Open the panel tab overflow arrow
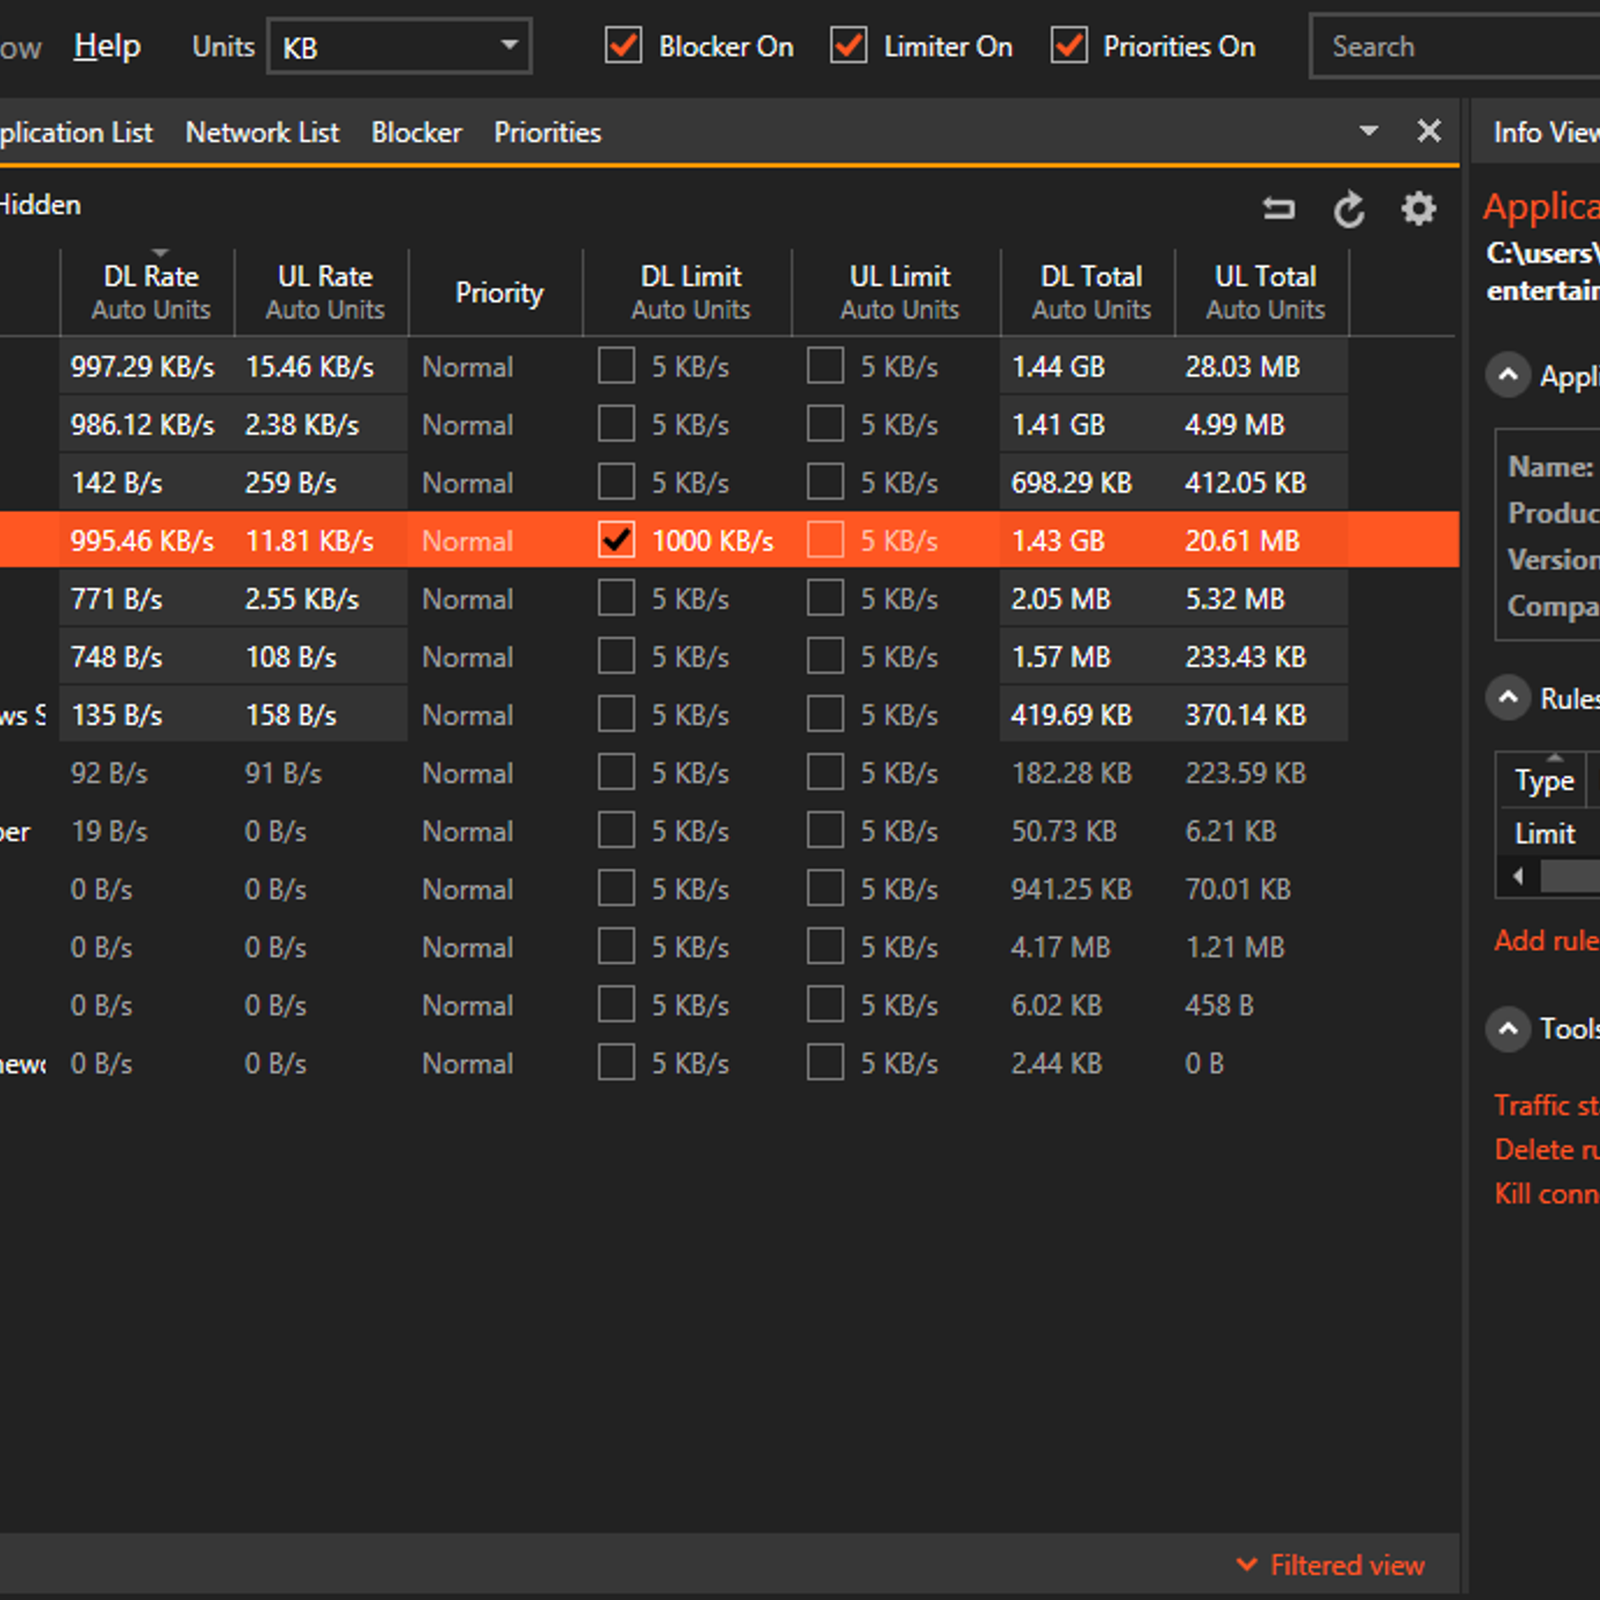The image size is (1600, 1600). click(x=1369, y=131)
